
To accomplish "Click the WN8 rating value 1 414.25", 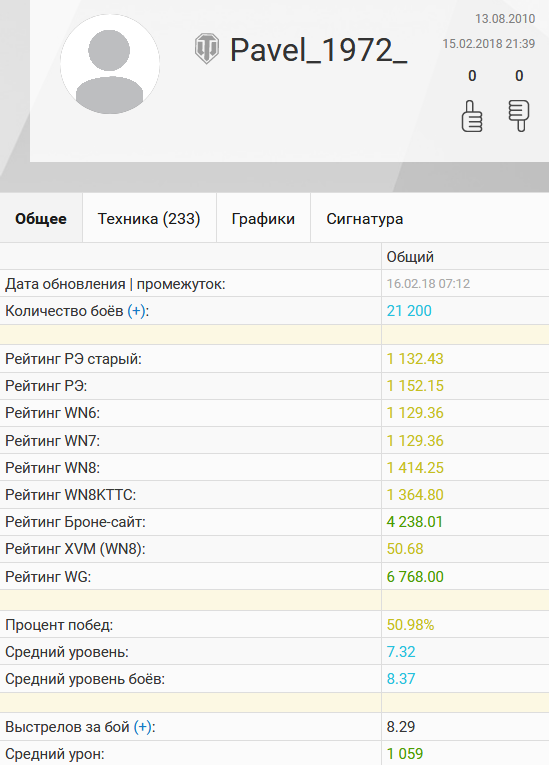I will pyautogui.click(x=415, y=468).
